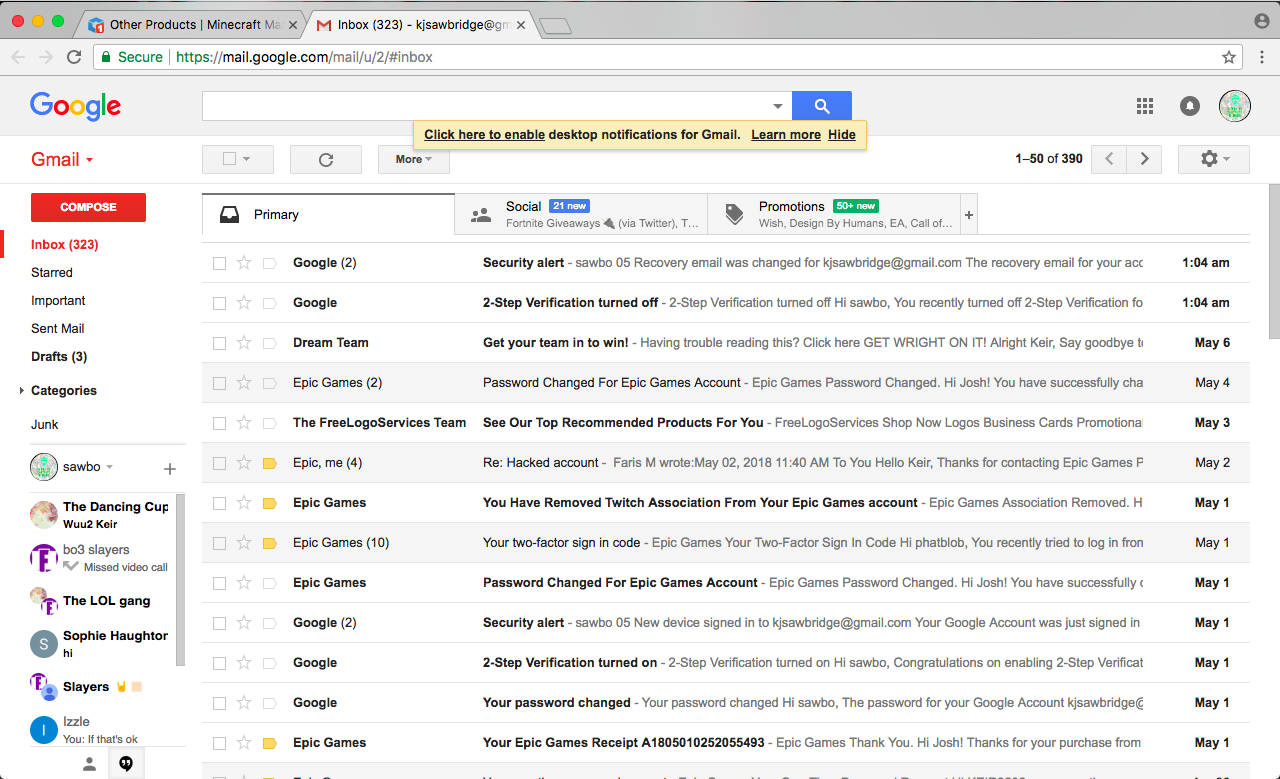Tick the 'Your two-factor sign in code' email
1280x779 pixels.
219,543
